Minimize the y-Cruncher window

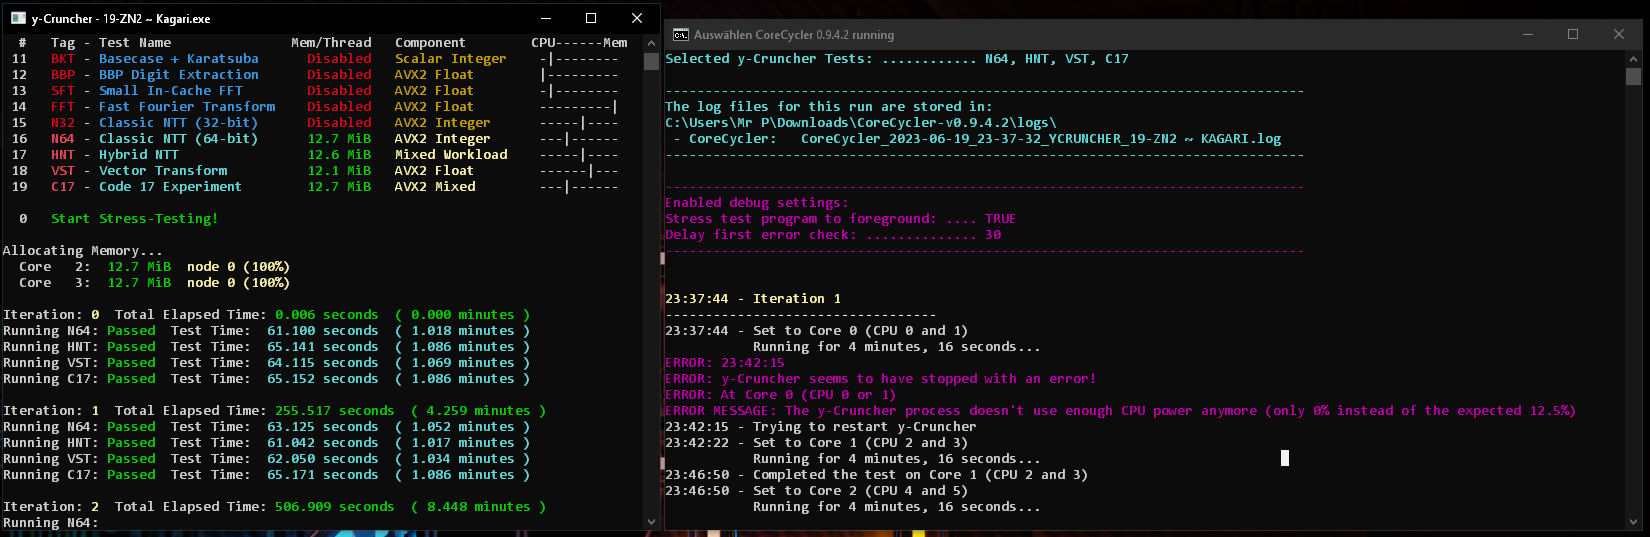click(546, 18)
